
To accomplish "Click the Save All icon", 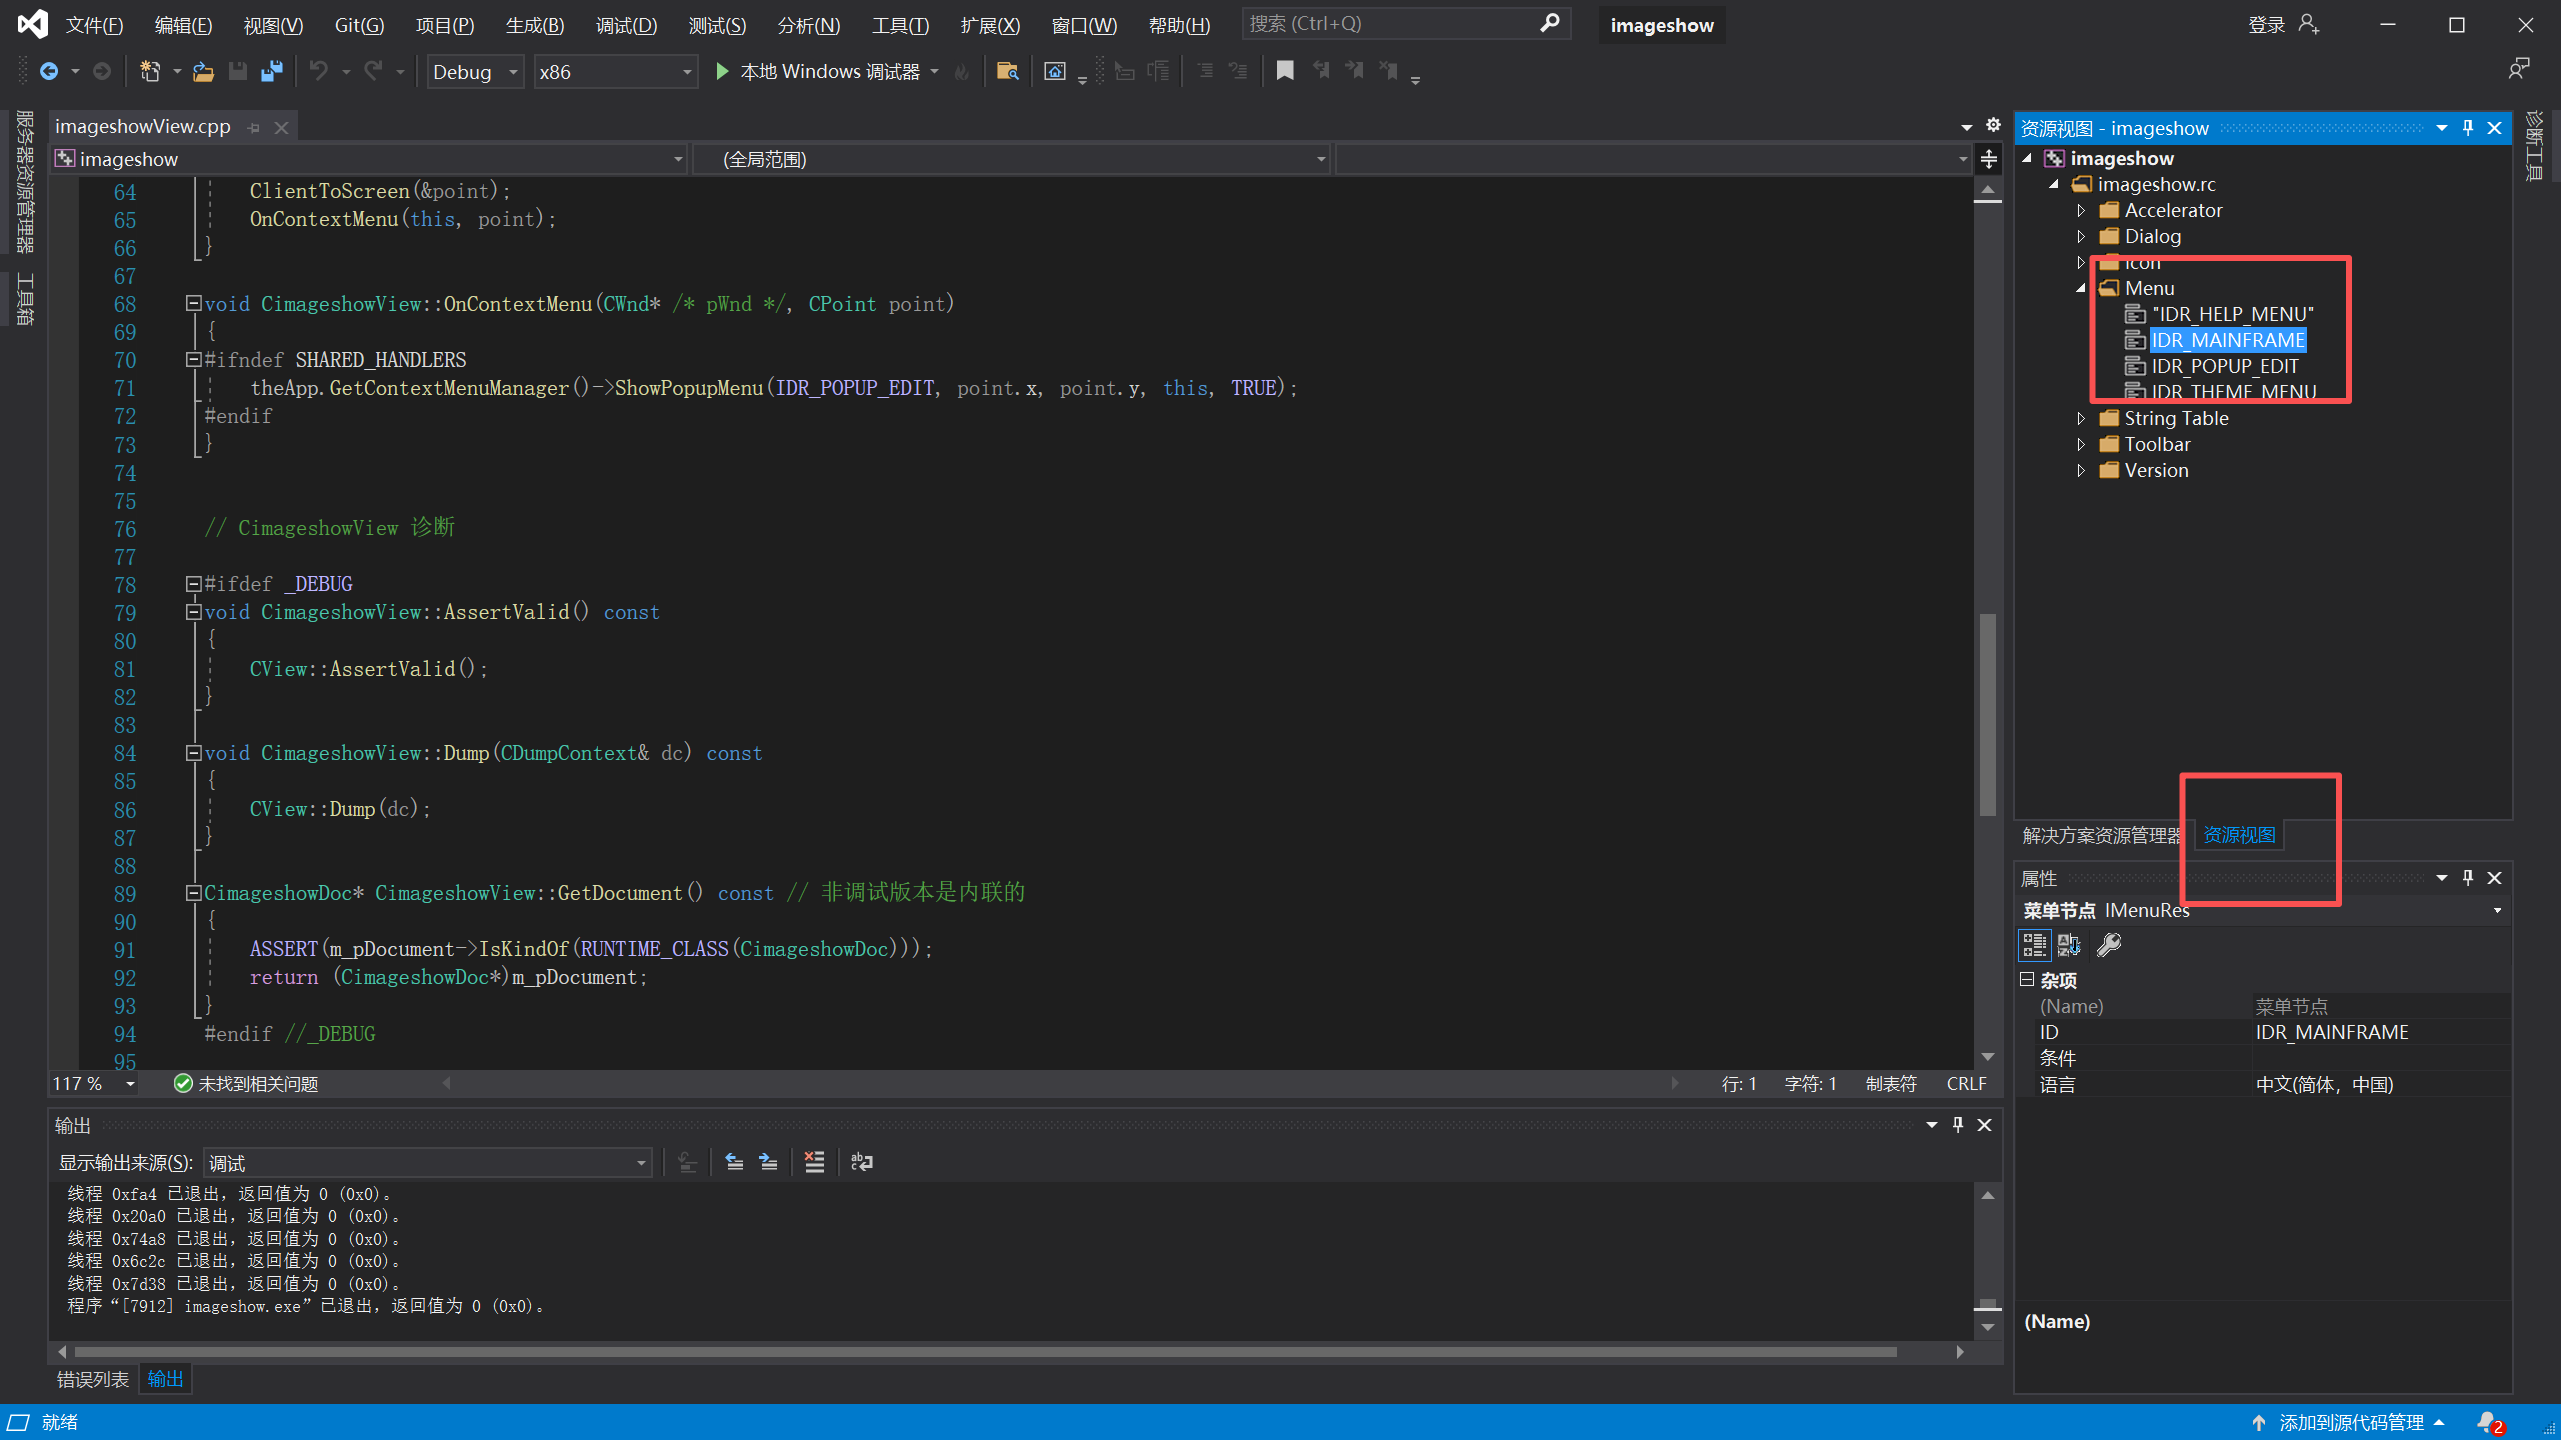I will [271, 71].
